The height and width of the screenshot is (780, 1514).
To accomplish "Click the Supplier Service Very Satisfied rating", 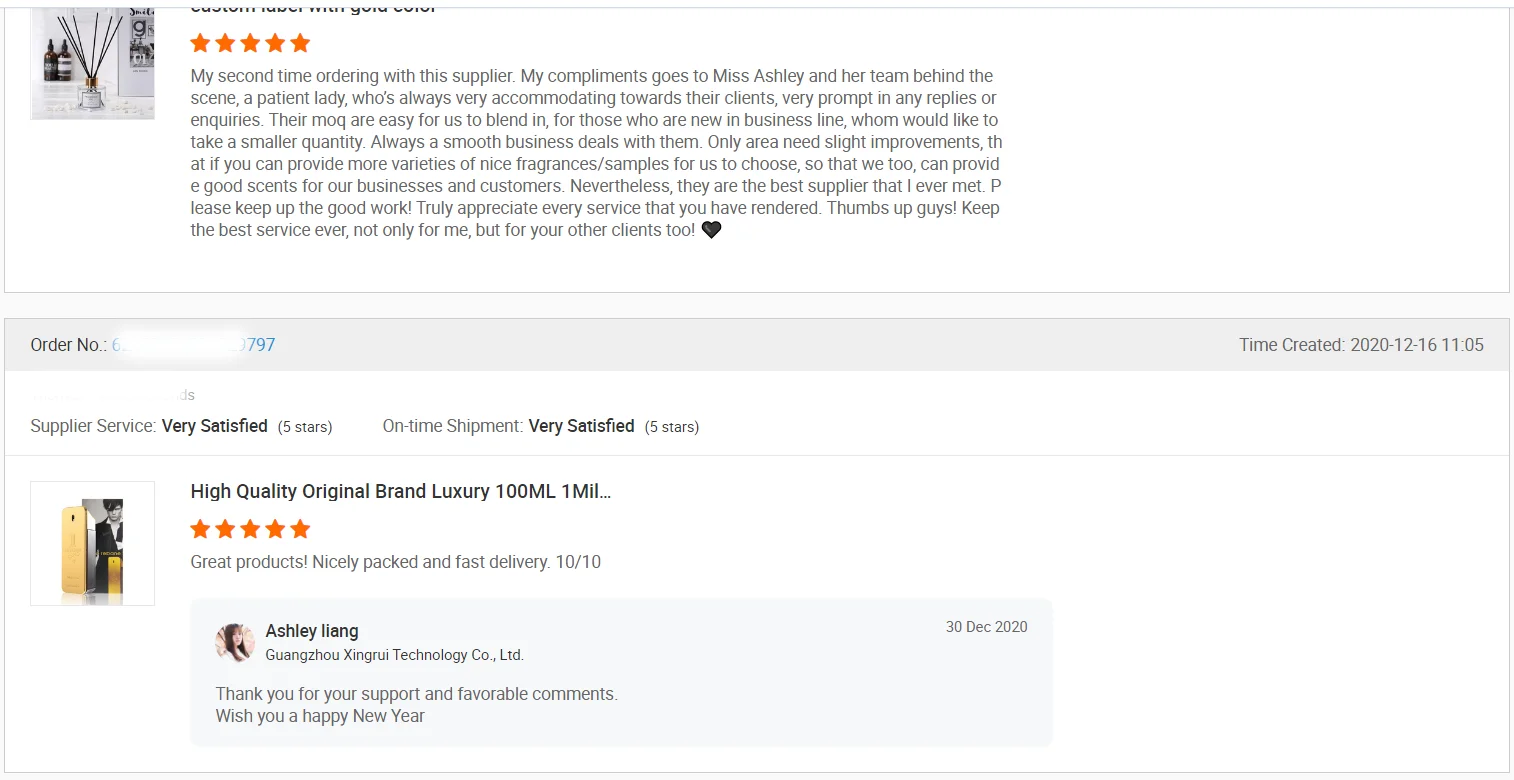I will coord(214,426).
